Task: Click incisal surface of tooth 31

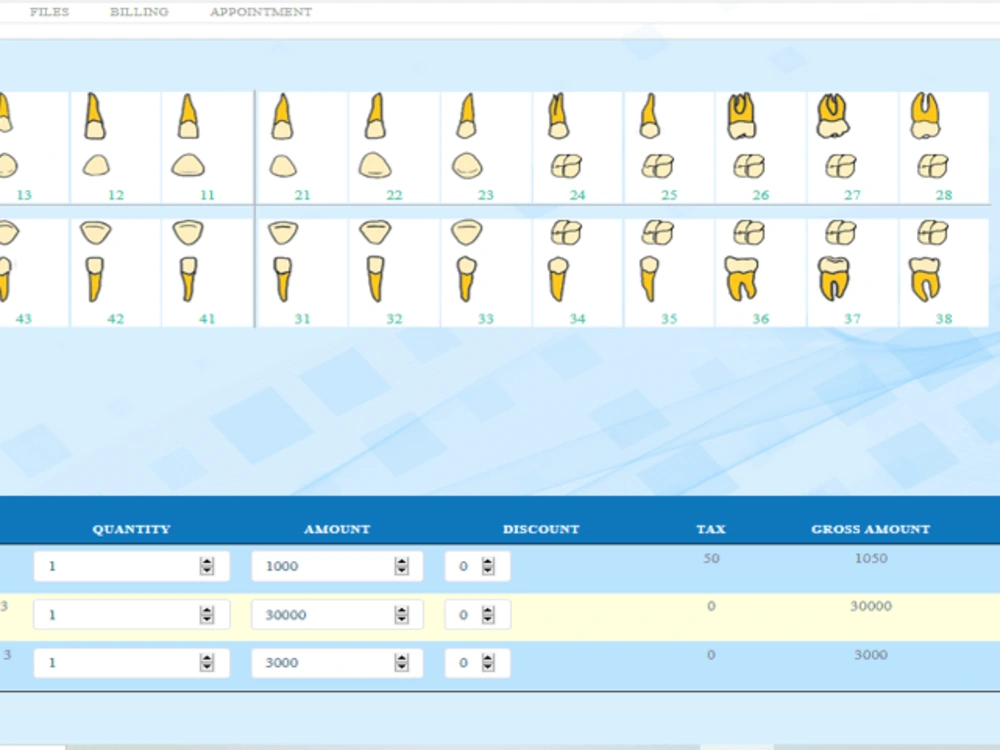Action: point(283,233)
